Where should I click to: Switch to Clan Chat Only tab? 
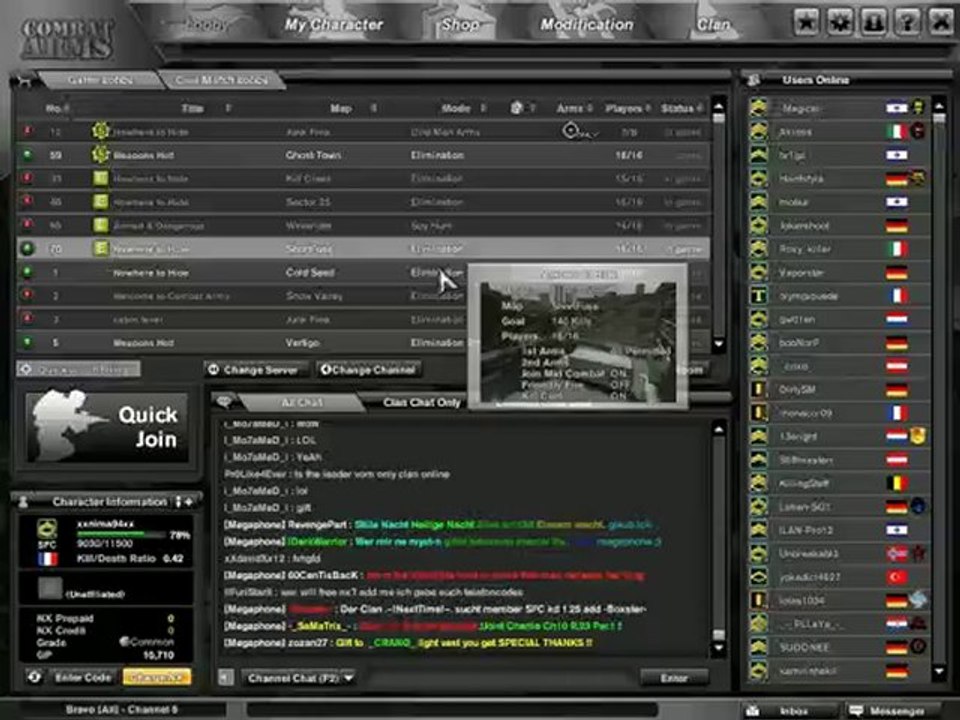(421, 402)
